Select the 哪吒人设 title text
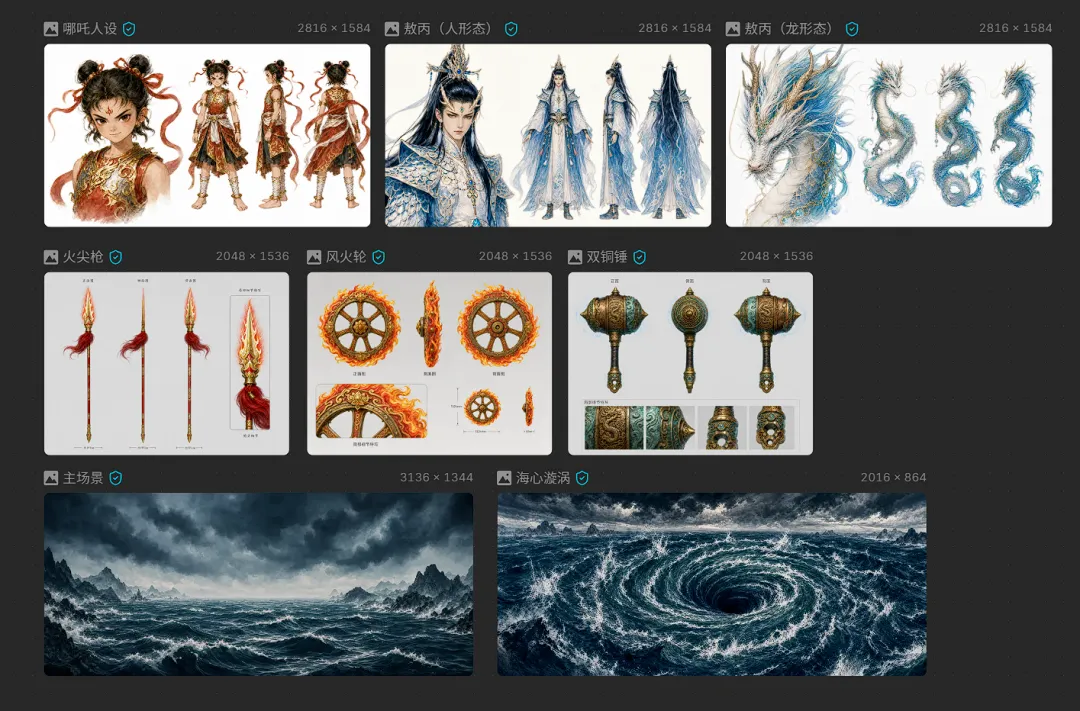Image resolution: width=1080 pixels, height=711 pixels. click(90, 29)
